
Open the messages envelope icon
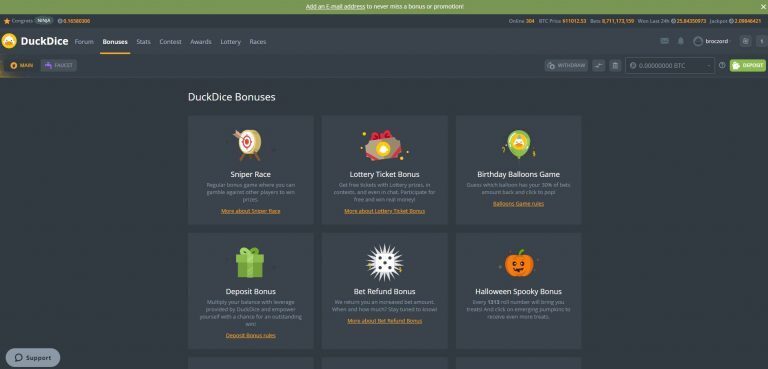tap(664, 41)
